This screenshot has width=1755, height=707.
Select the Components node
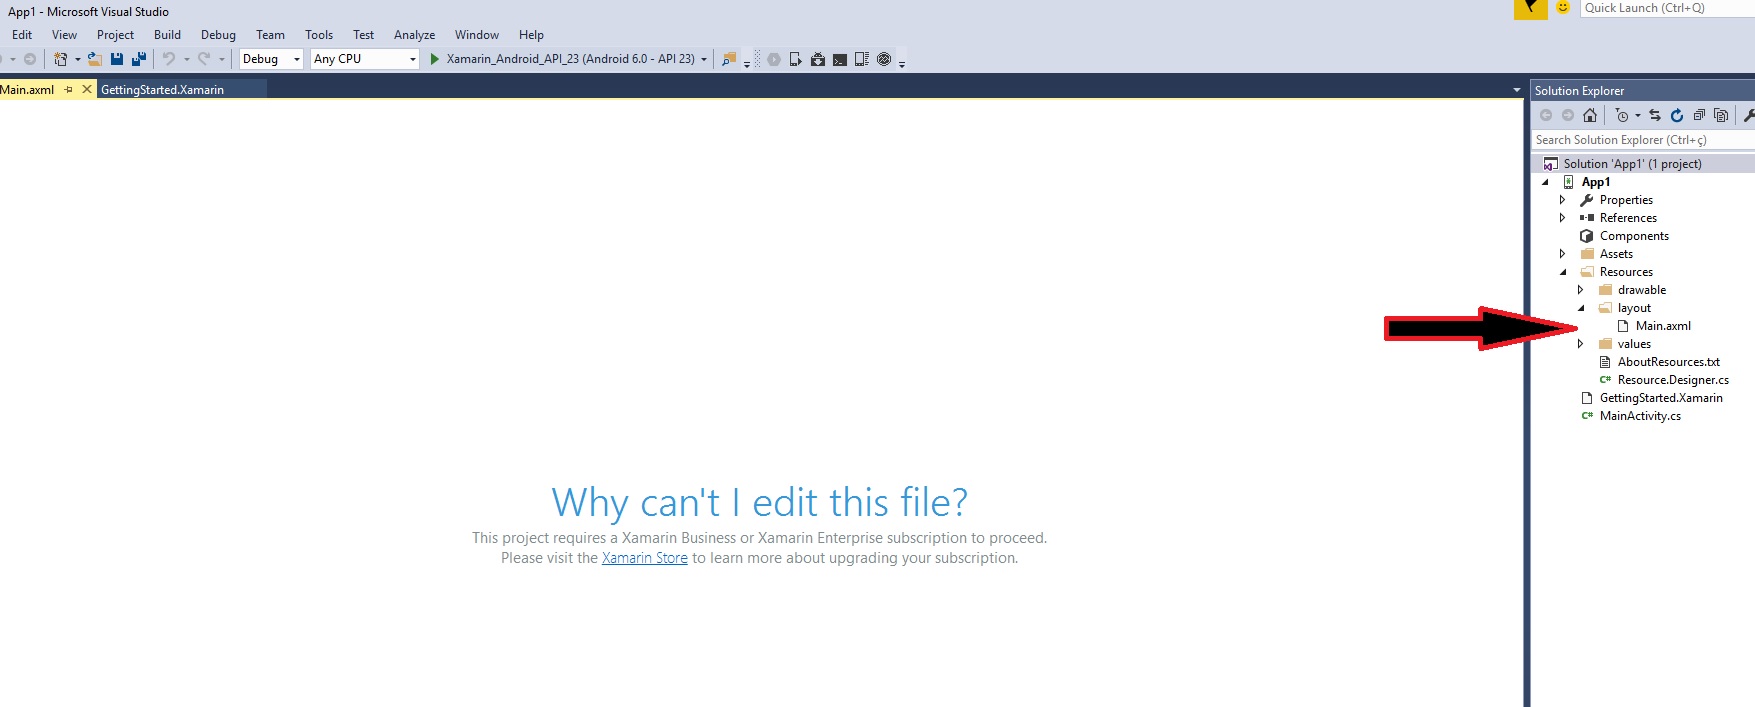(x=1634, y=236)
